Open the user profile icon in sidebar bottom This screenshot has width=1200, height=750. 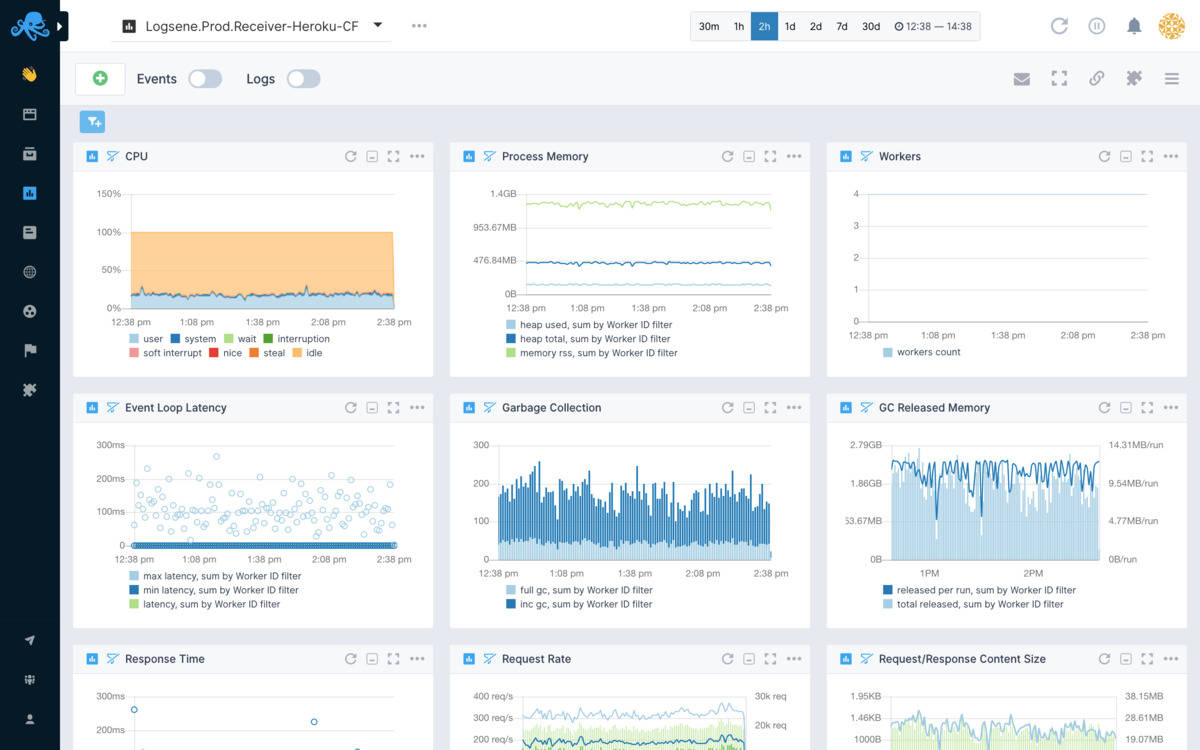coord(30,718)
